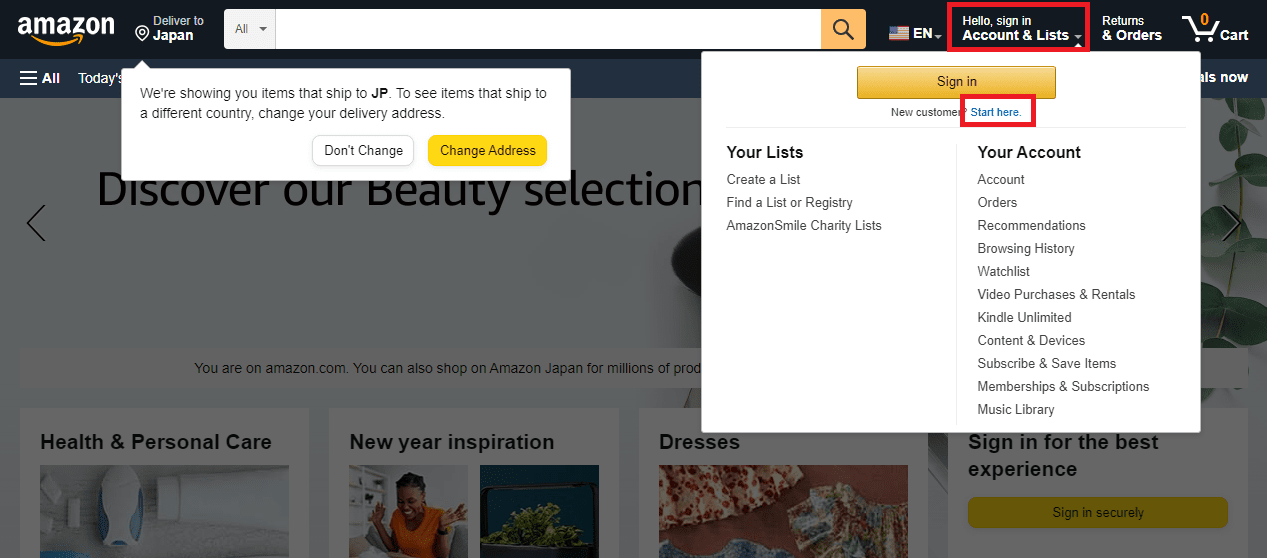Screen dimensions: 1267x558
Task: Click the Start here link
Action: (996, 112)
